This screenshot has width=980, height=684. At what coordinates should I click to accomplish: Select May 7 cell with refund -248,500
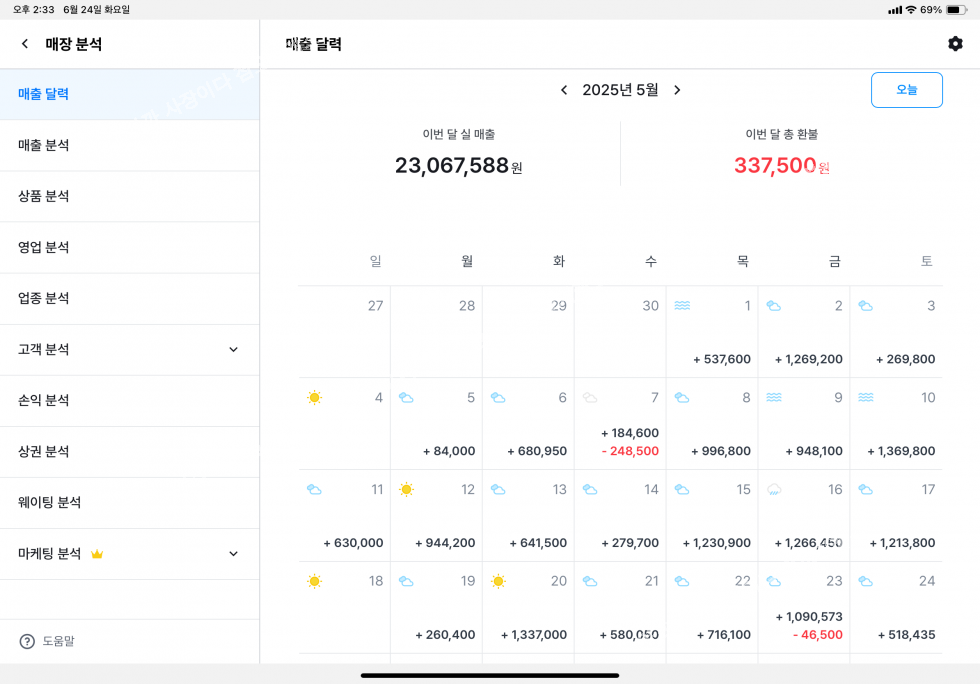pos(620,424)
